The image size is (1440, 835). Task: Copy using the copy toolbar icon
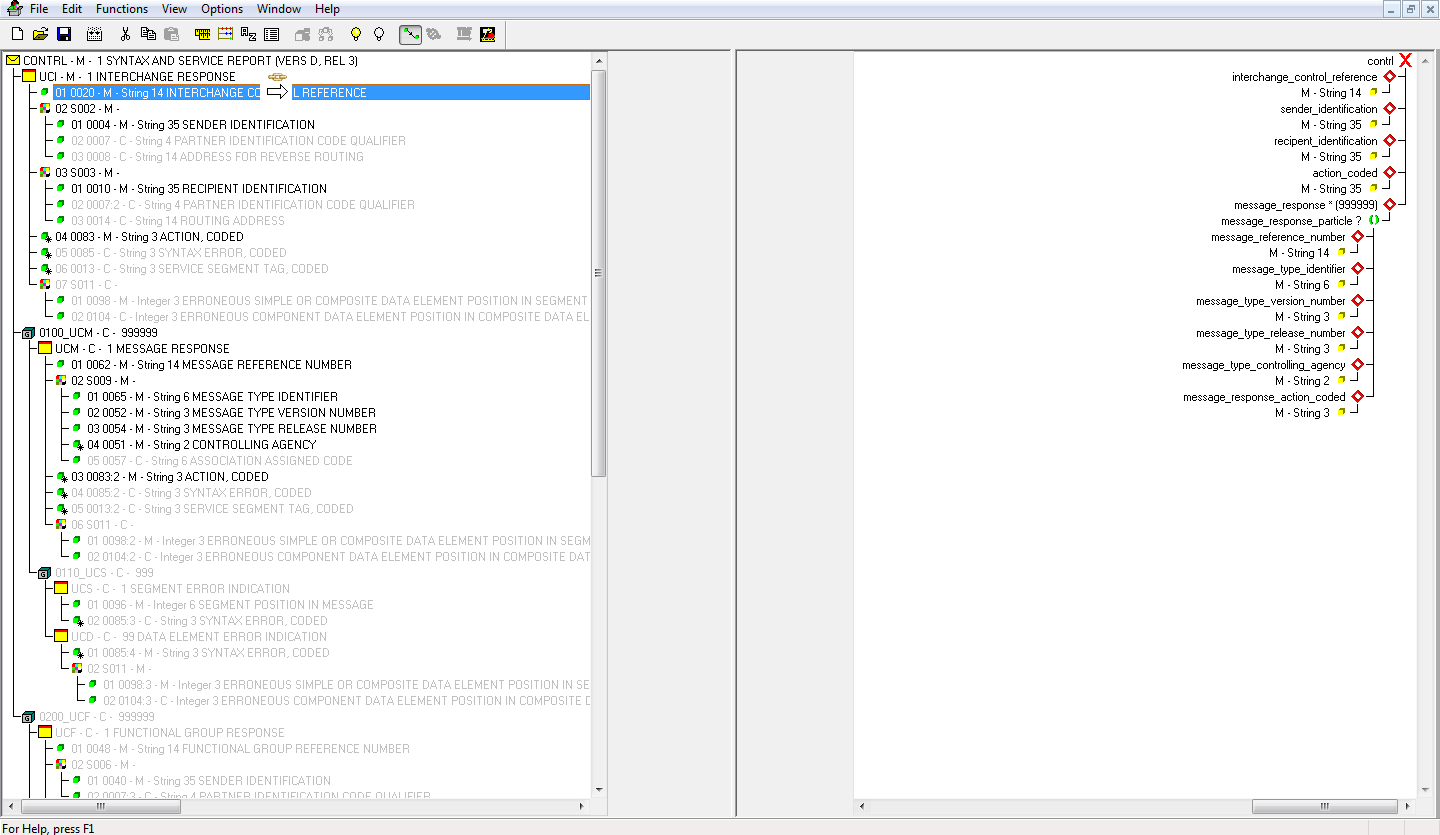click(149, 33)
